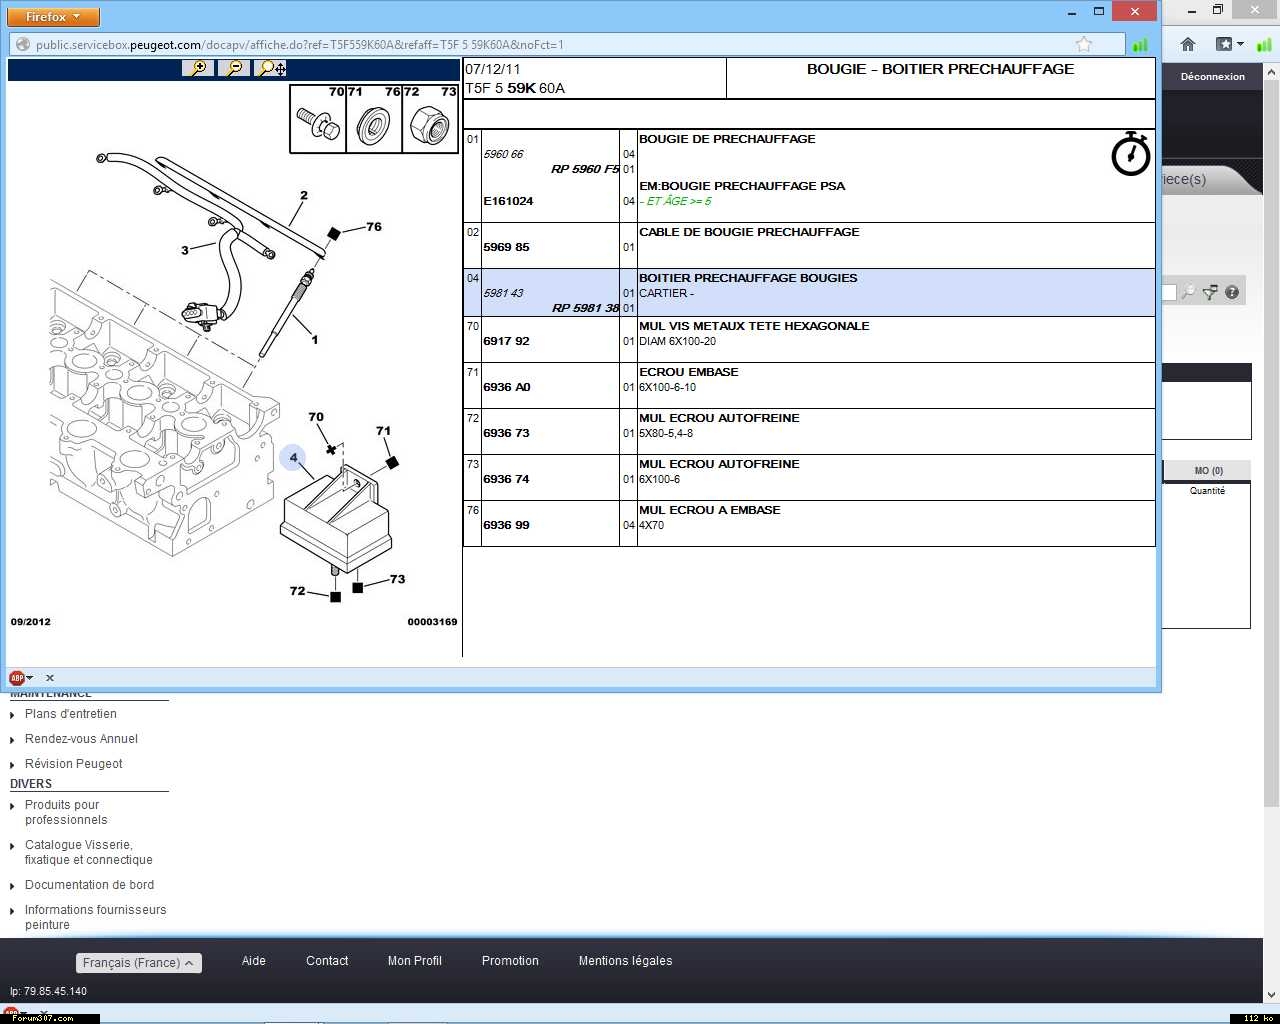Click callout 4 in the parts diagram
Screen dimensions: 1280x1024
point(293,458)
